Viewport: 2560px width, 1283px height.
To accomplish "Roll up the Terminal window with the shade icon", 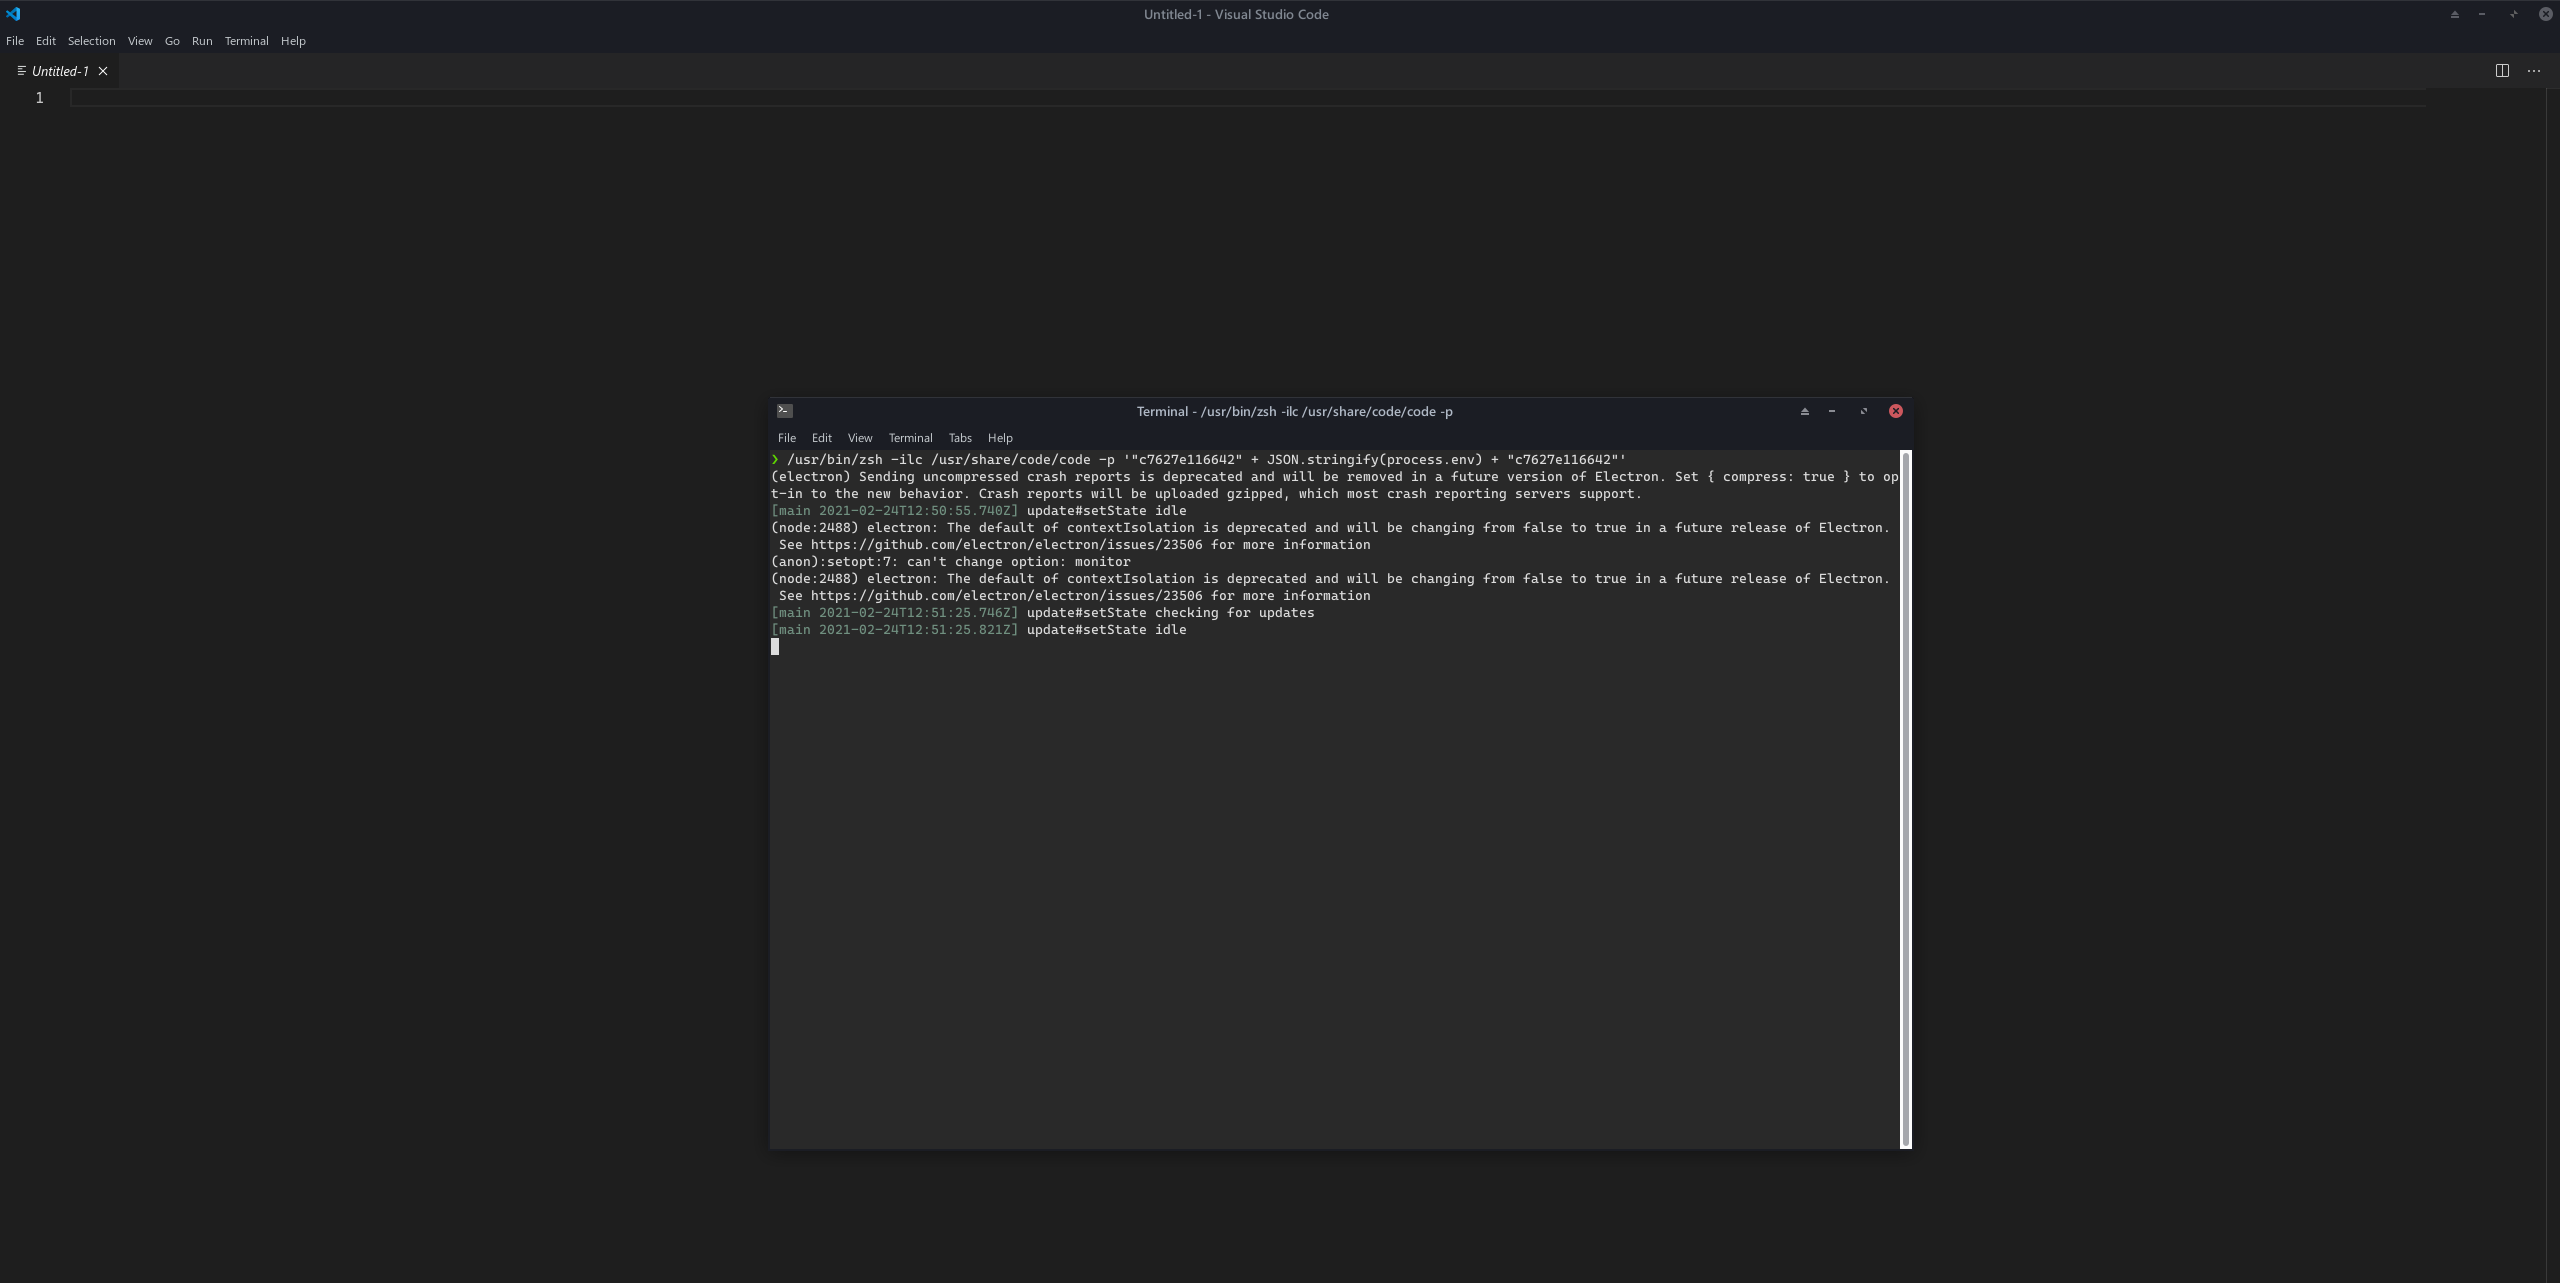I will [1803, 411].
